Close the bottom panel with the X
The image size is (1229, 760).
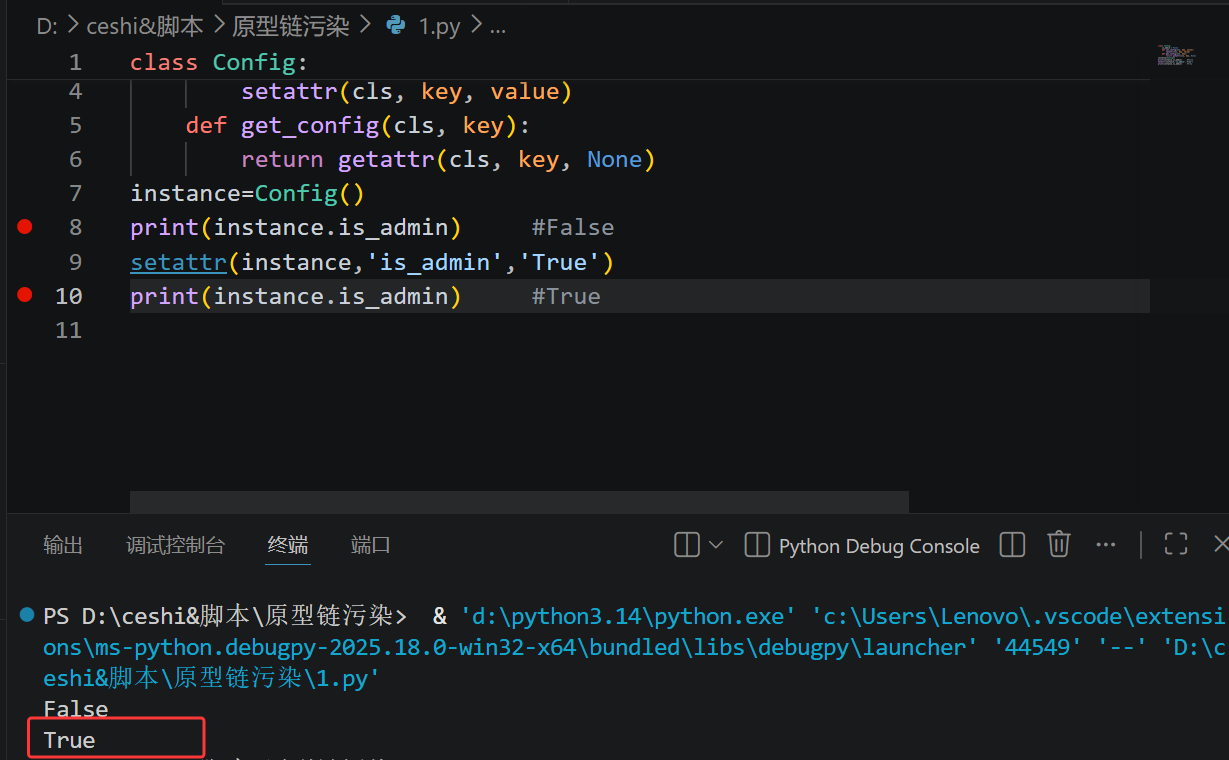(x=1220, y=544)
